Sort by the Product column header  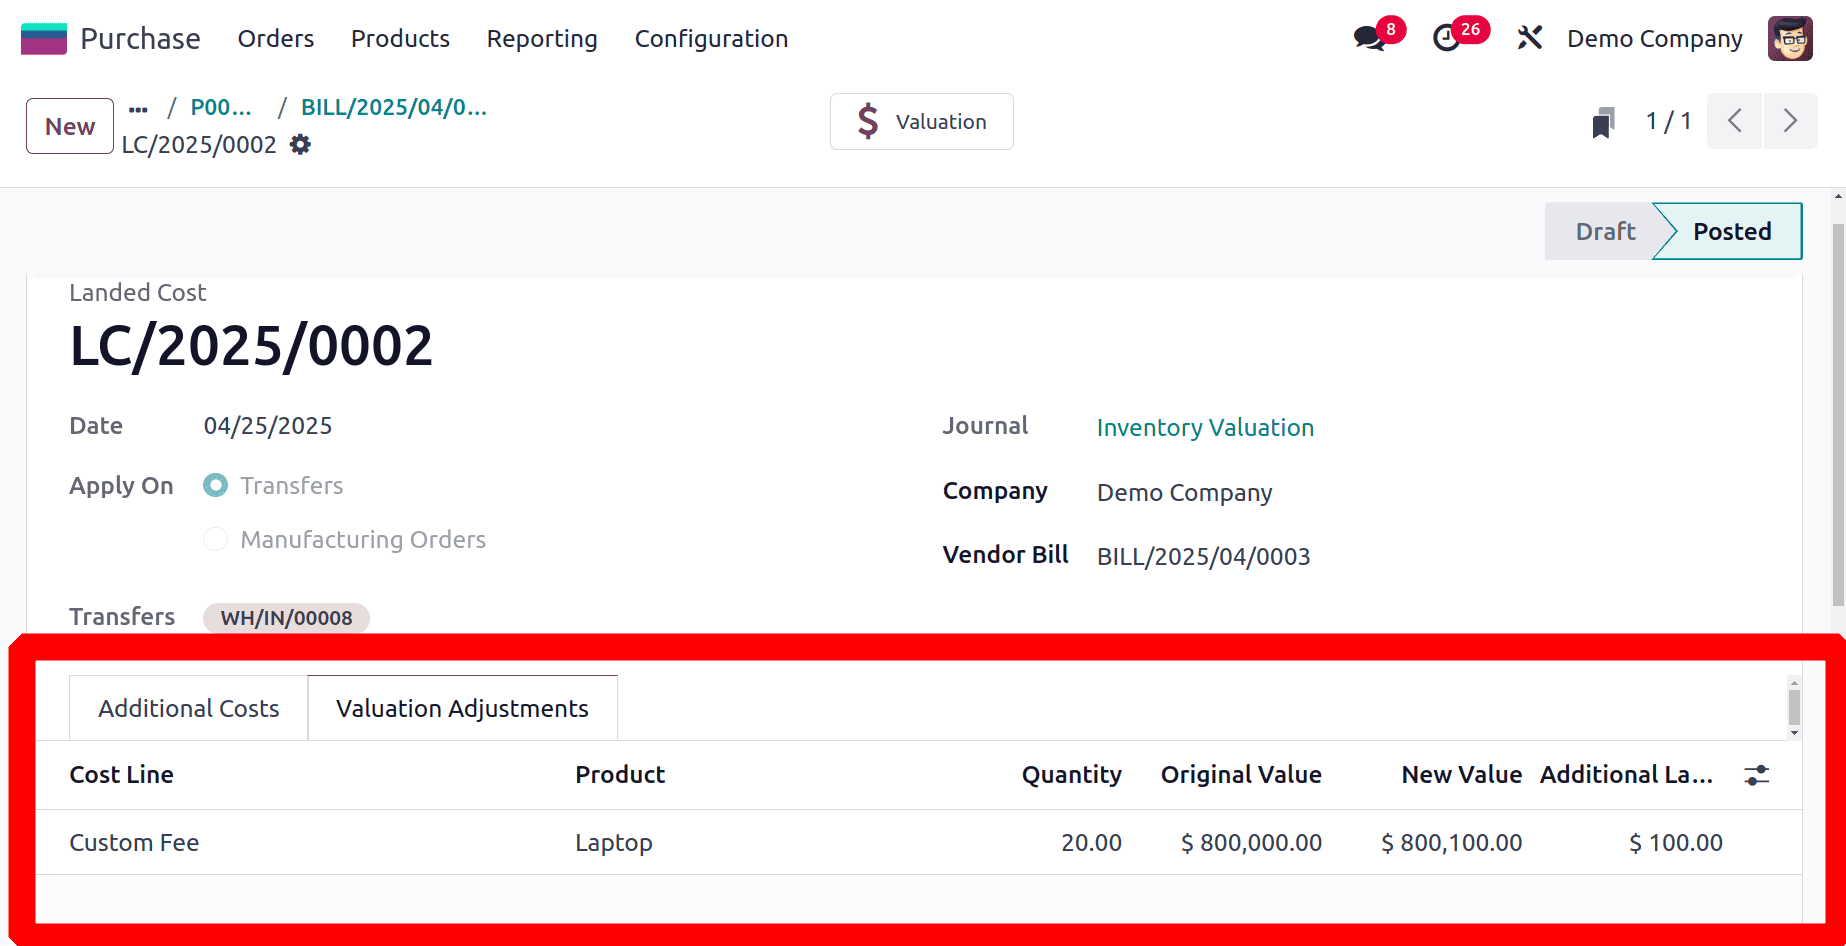(620, 775)
